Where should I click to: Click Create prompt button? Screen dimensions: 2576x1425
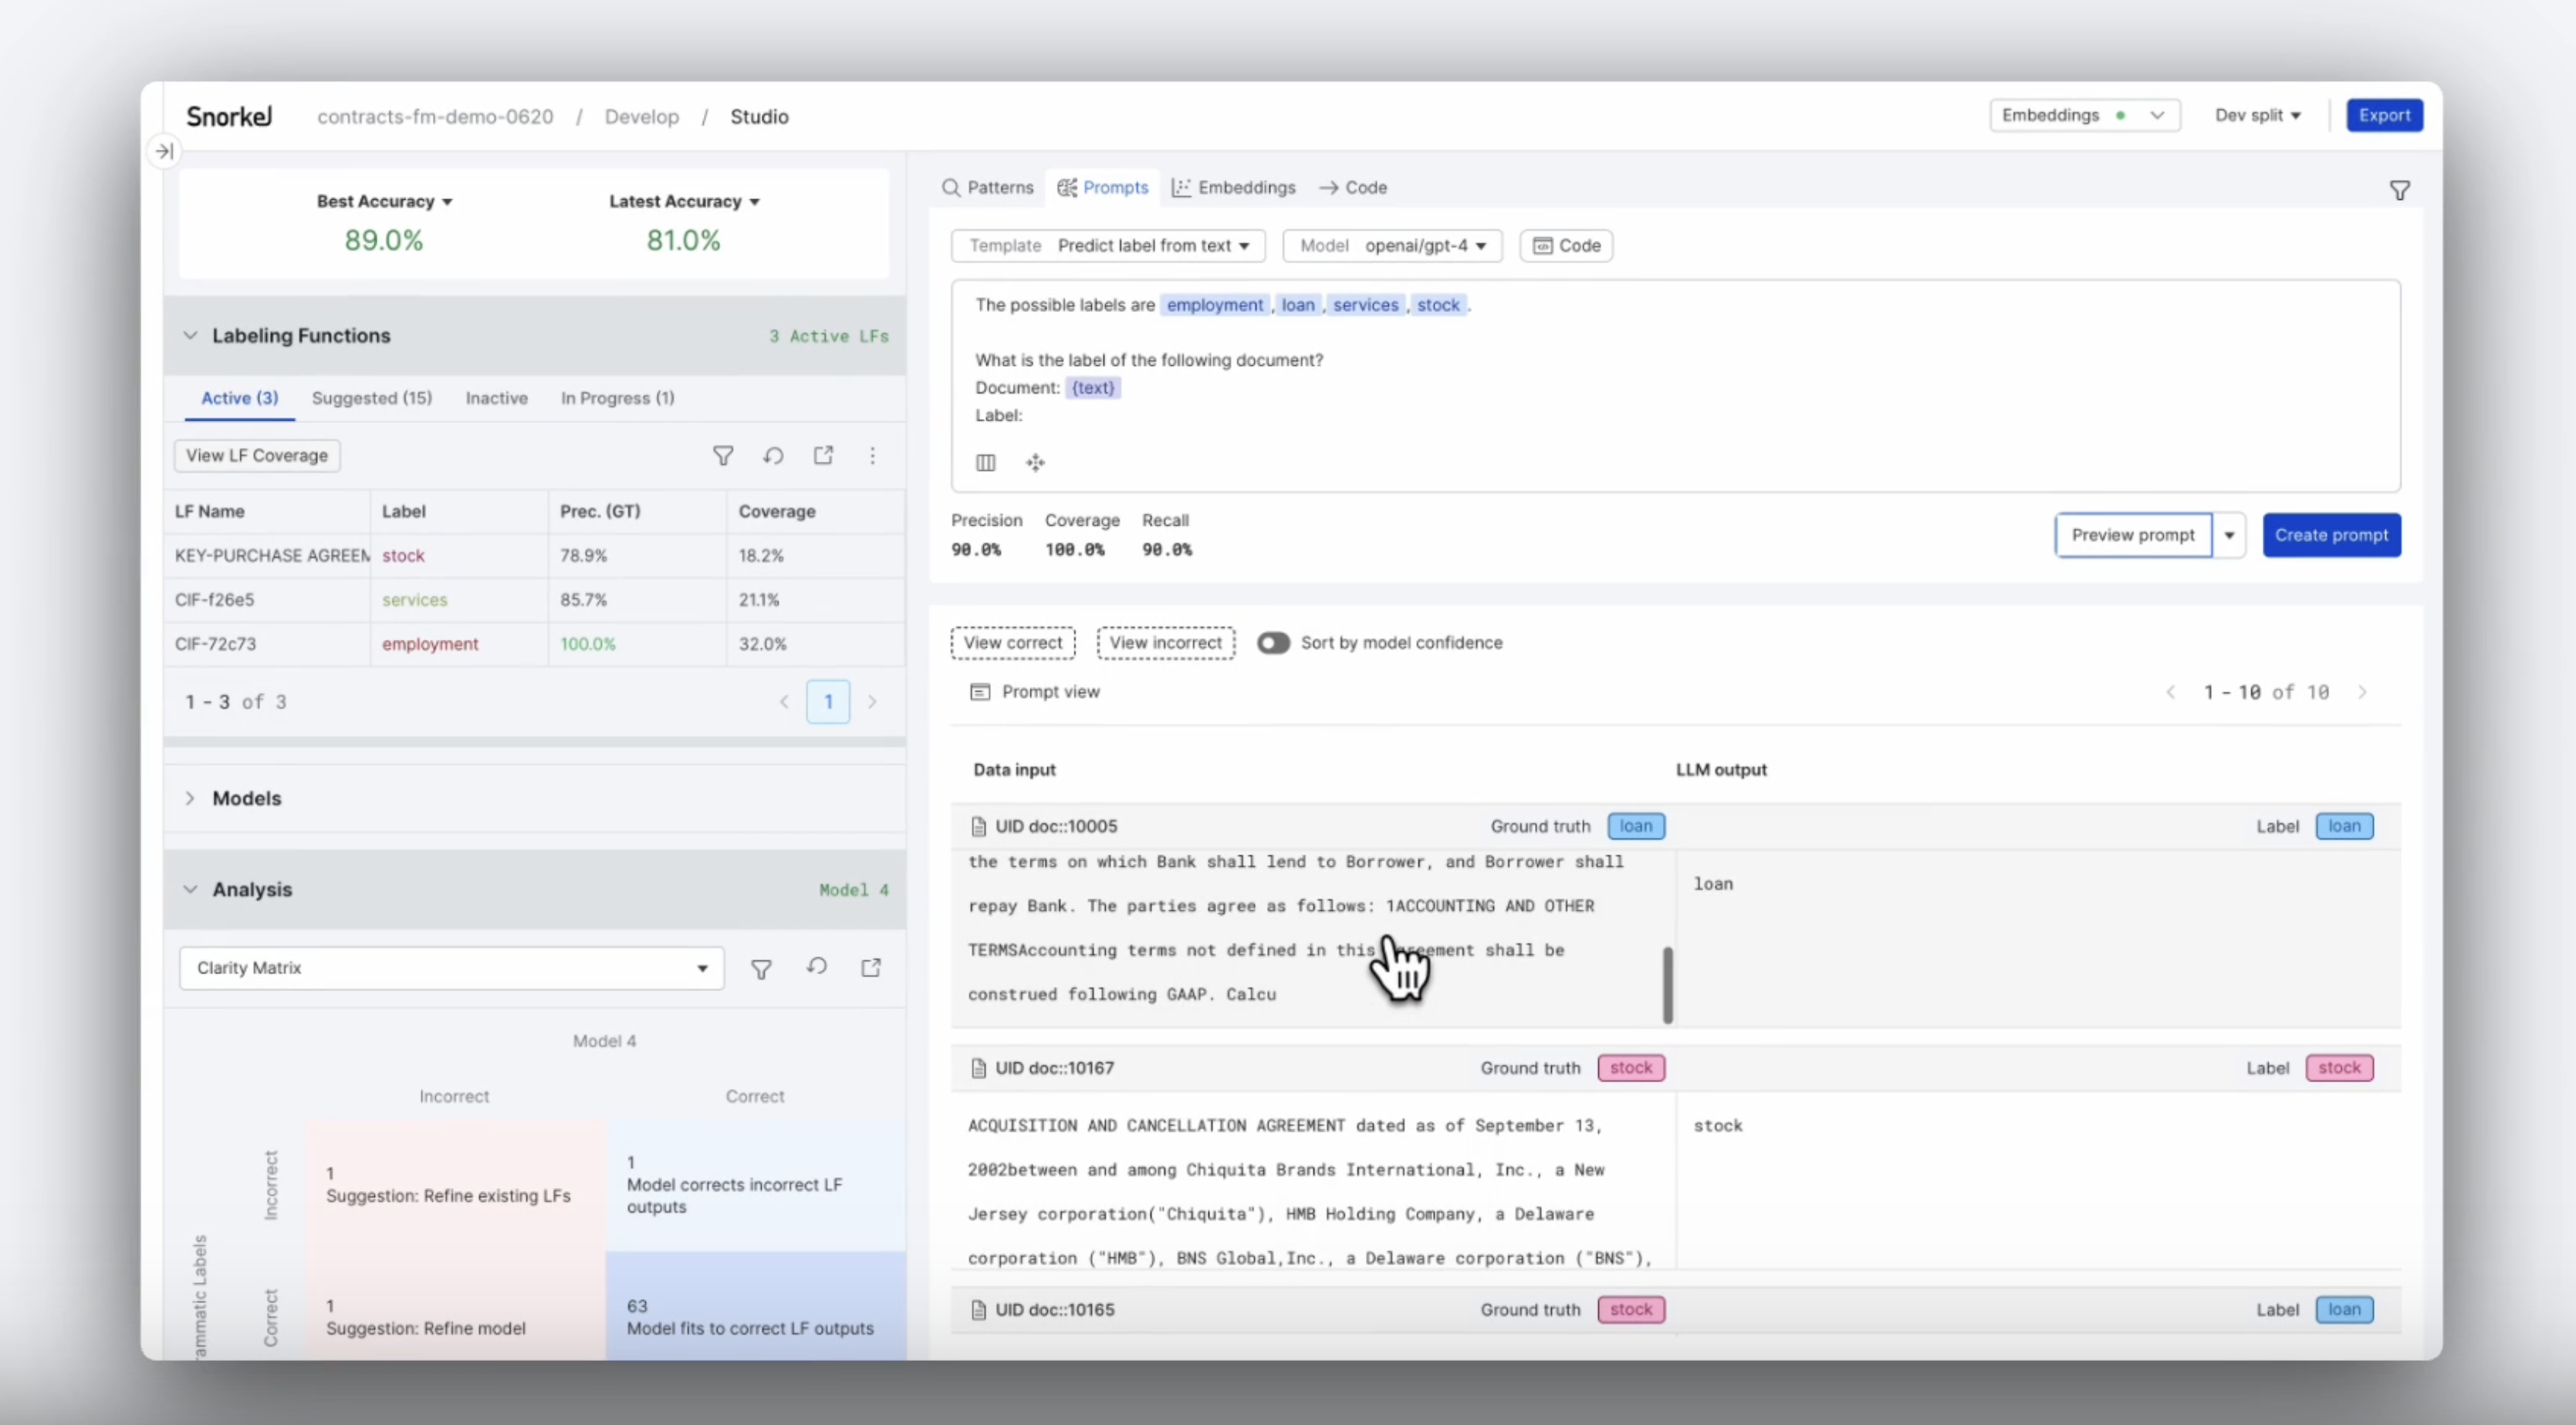point(2331,533)
